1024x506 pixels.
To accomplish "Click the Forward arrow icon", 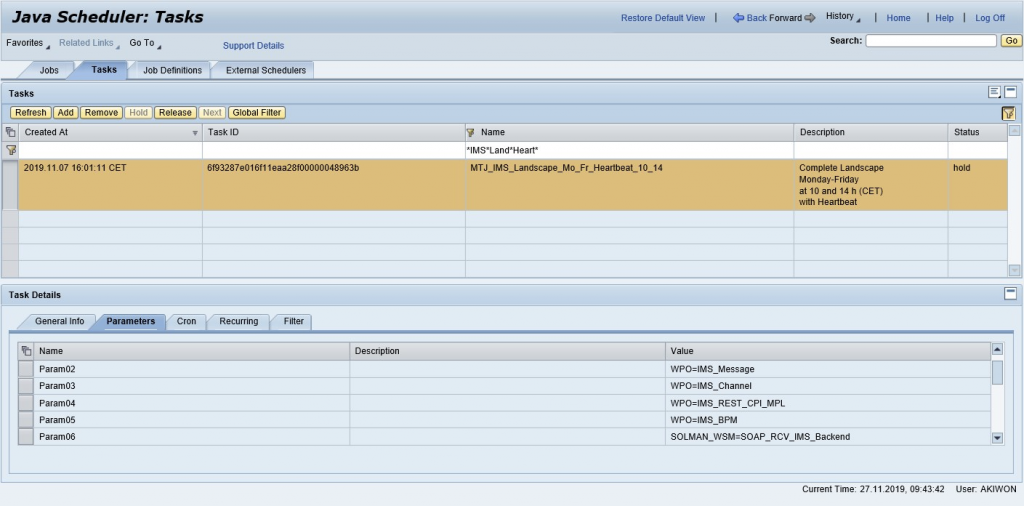I will pos(810,18).
